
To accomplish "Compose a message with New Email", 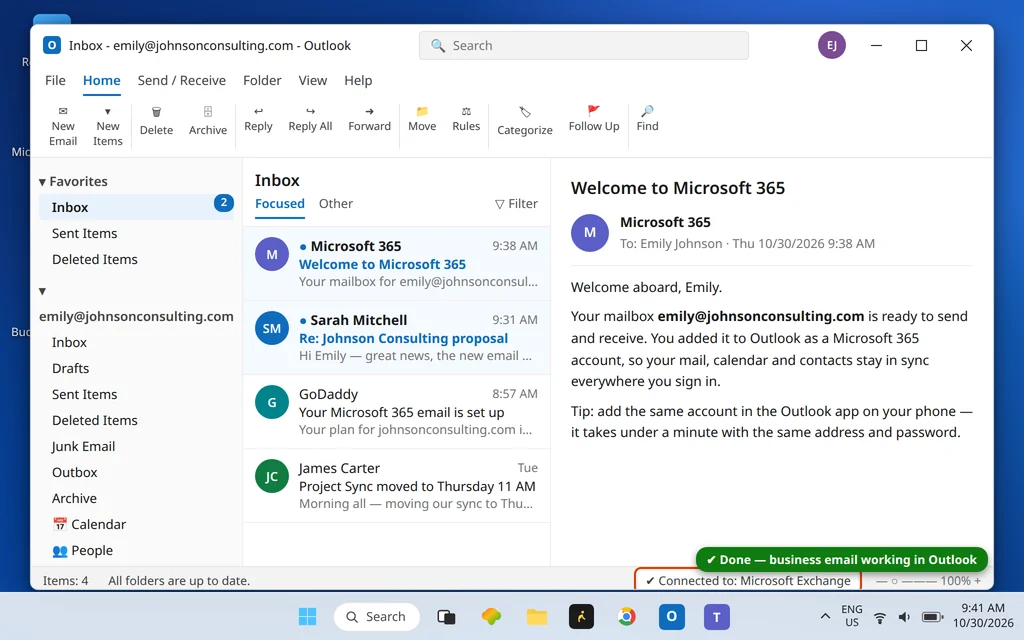I will [63, 126].
